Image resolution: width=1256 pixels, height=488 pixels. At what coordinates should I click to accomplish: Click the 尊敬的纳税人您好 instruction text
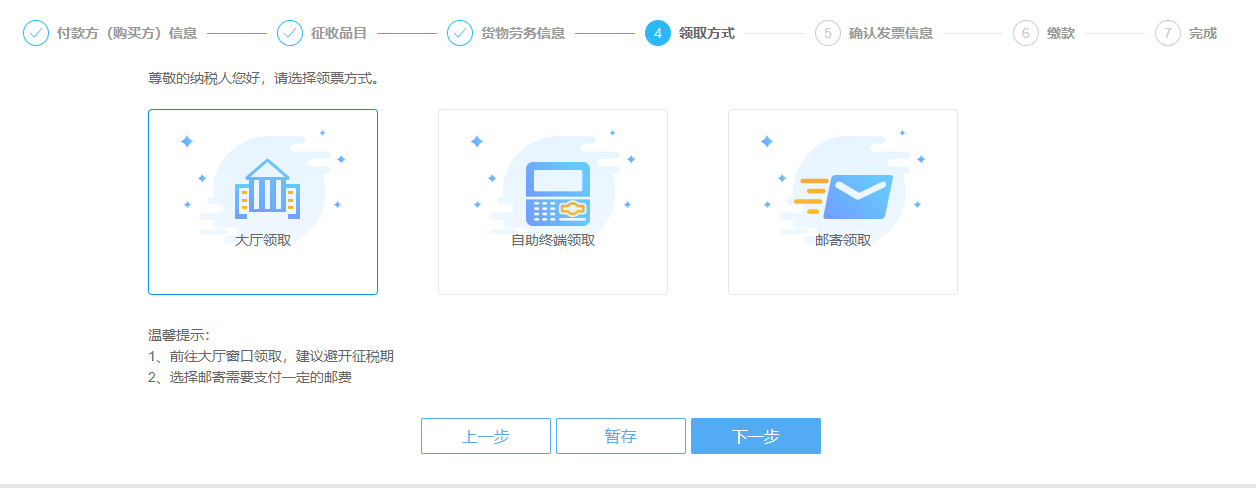(x=263, y=77)
